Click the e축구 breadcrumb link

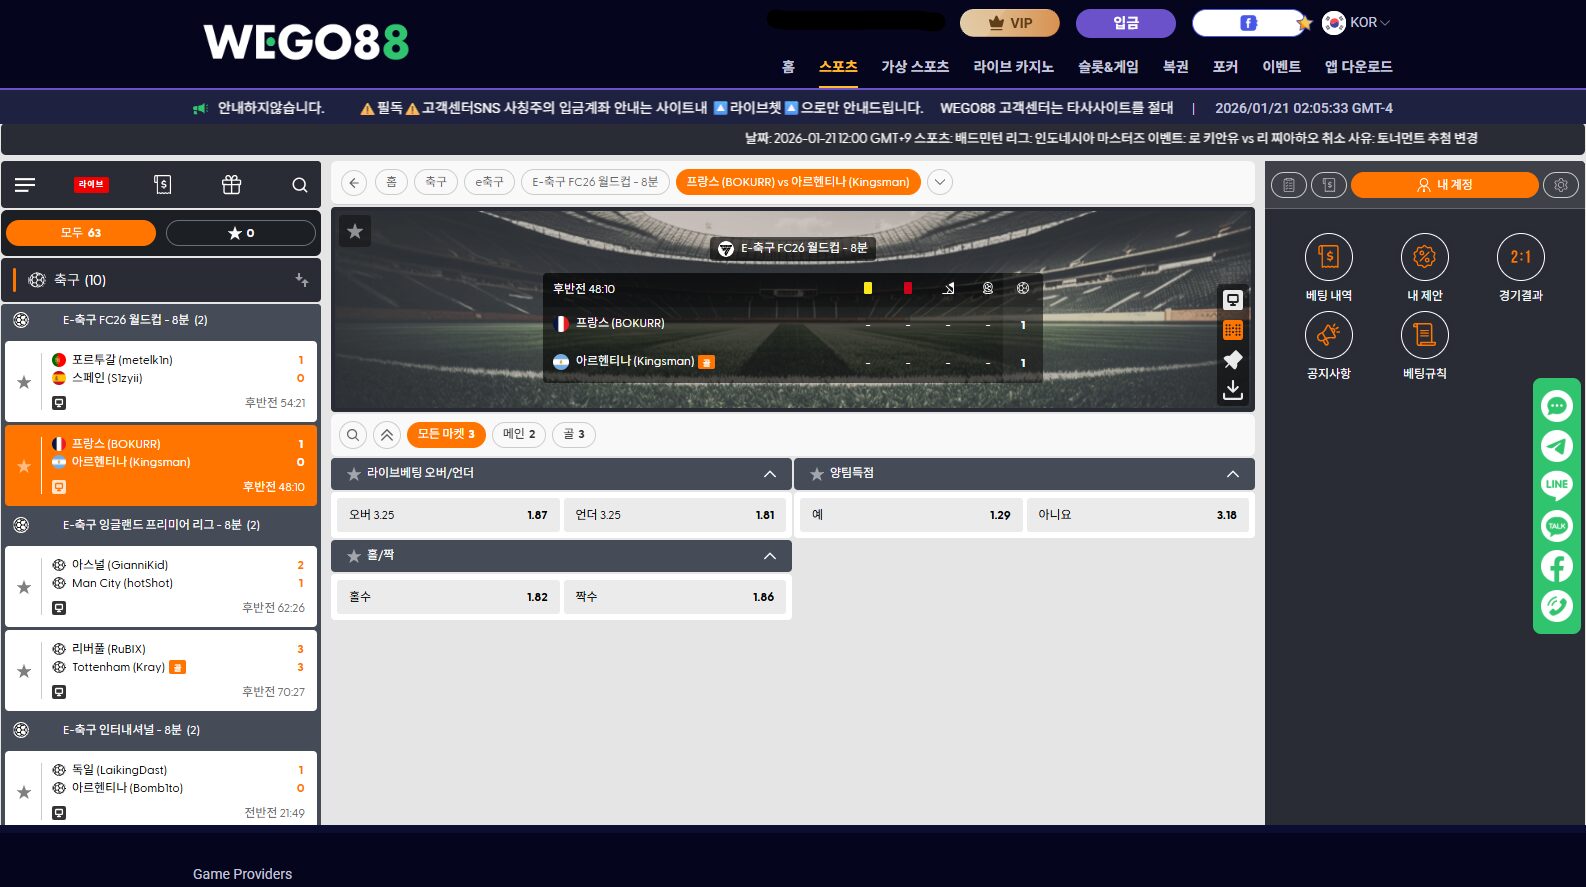pyautogui.click(x=489, y=182)
